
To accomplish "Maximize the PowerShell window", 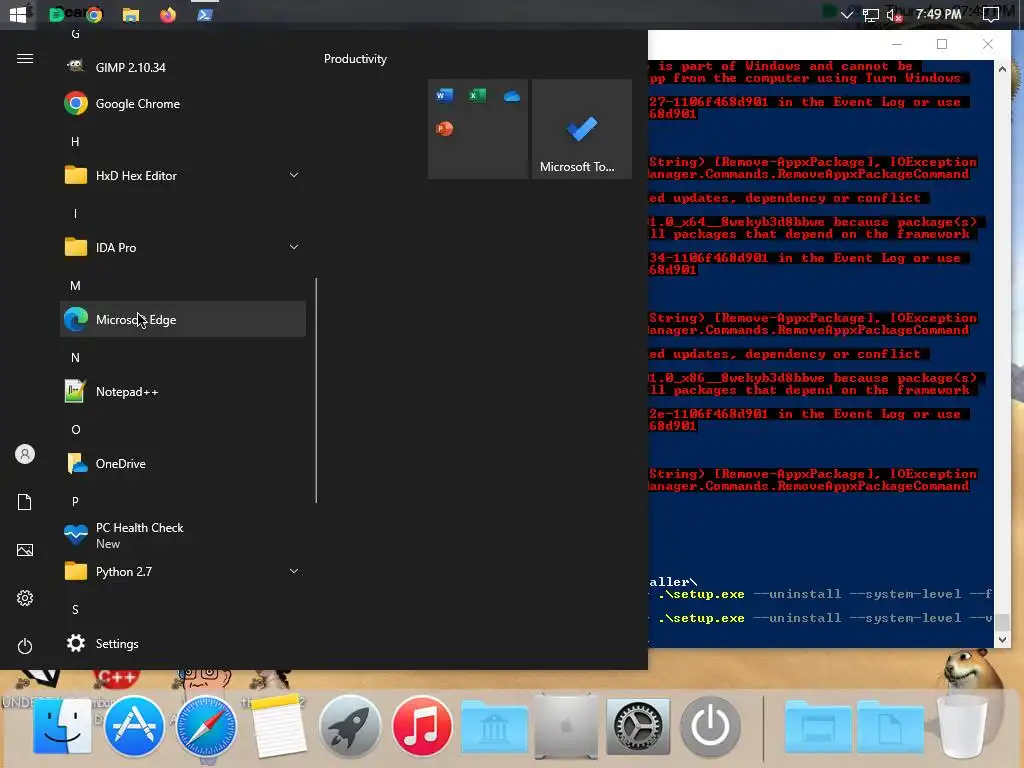I will pos(942,44).
